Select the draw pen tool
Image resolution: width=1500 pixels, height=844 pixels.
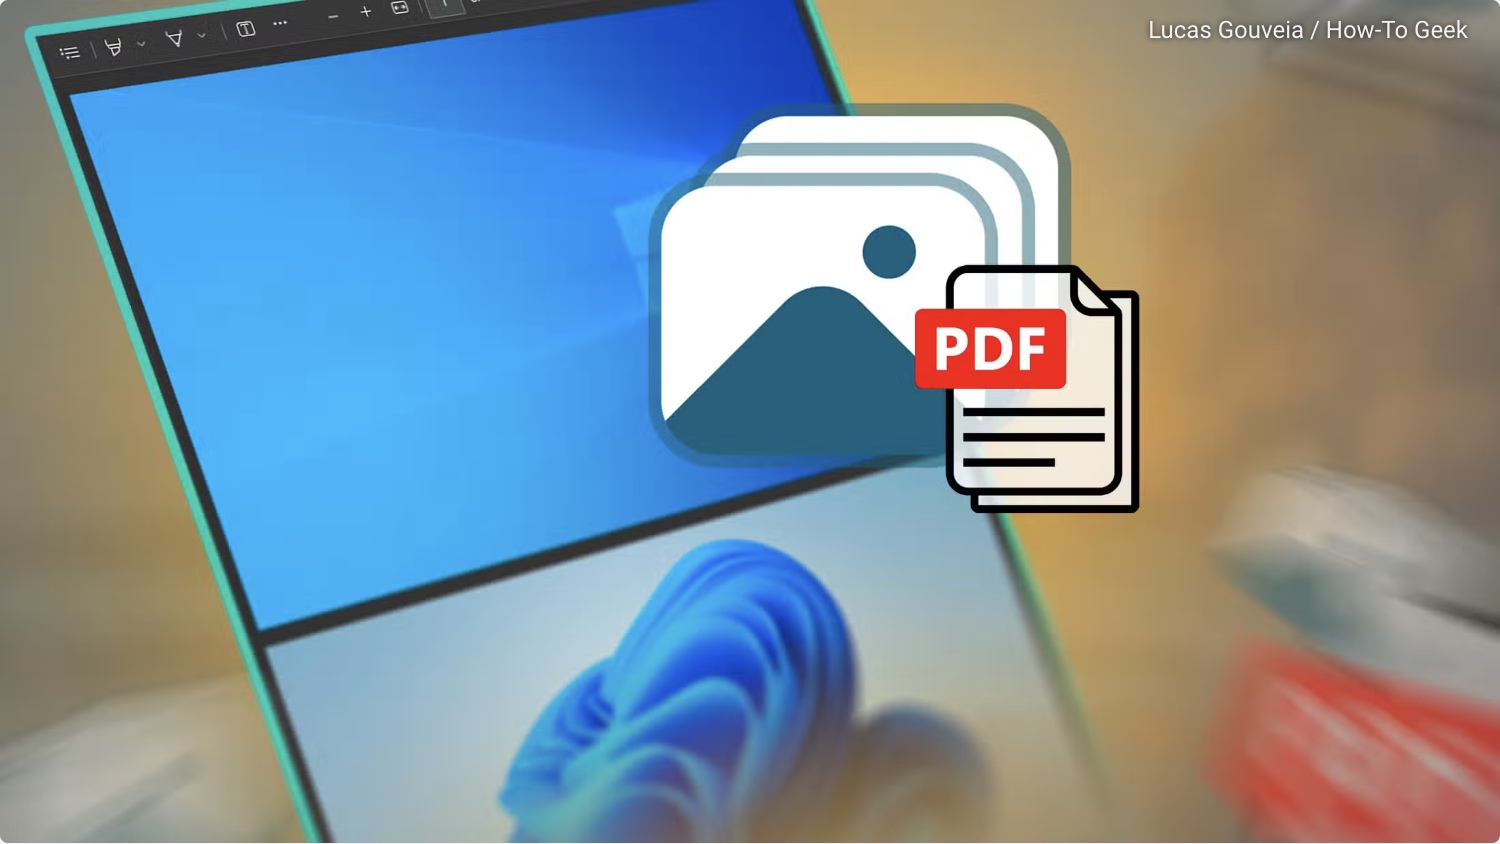pyautogui.click(x=174, y=38)
